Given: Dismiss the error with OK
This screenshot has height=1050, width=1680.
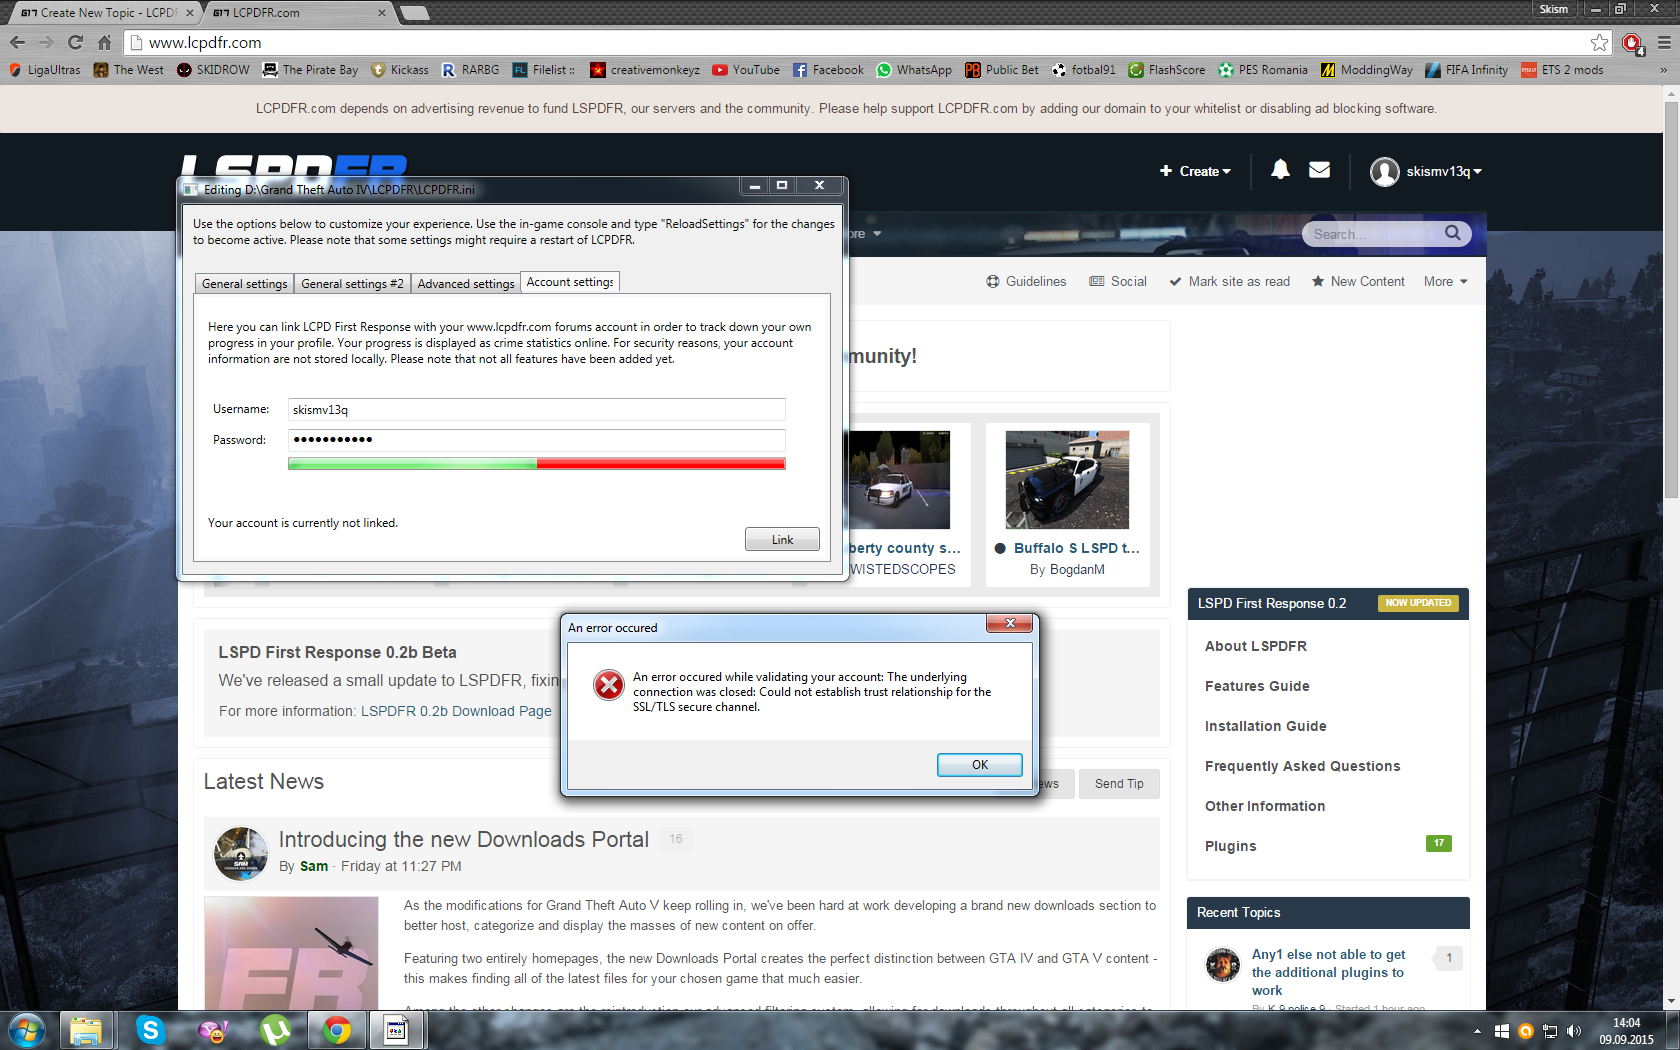Looking at the screenshot, I should click(980, 765).
